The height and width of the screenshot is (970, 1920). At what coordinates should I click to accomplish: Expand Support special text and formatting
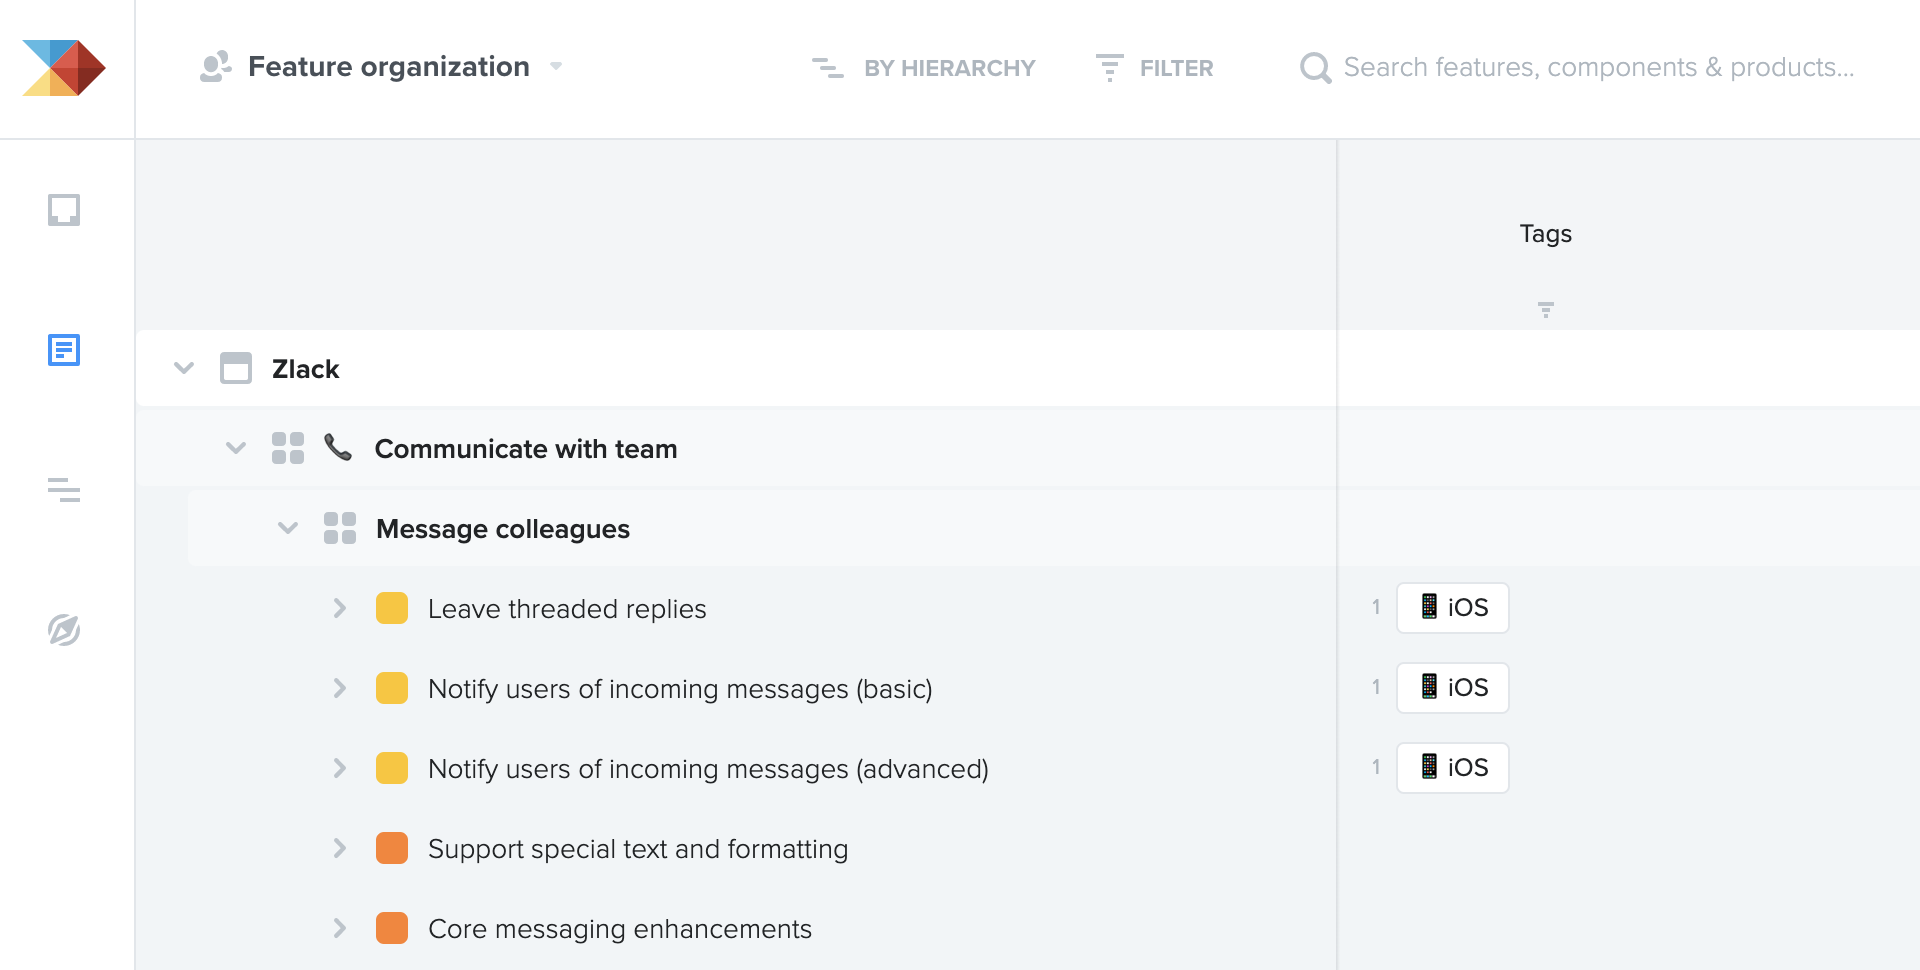(340, 848)
